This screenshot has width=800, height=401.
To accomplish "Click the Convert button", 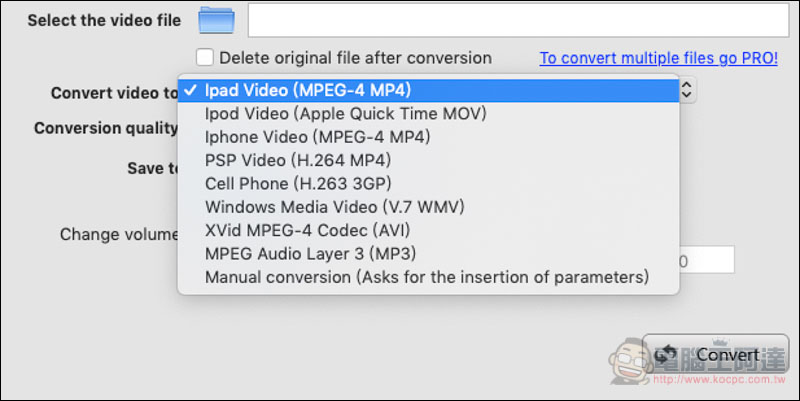I will click(716, 354).
